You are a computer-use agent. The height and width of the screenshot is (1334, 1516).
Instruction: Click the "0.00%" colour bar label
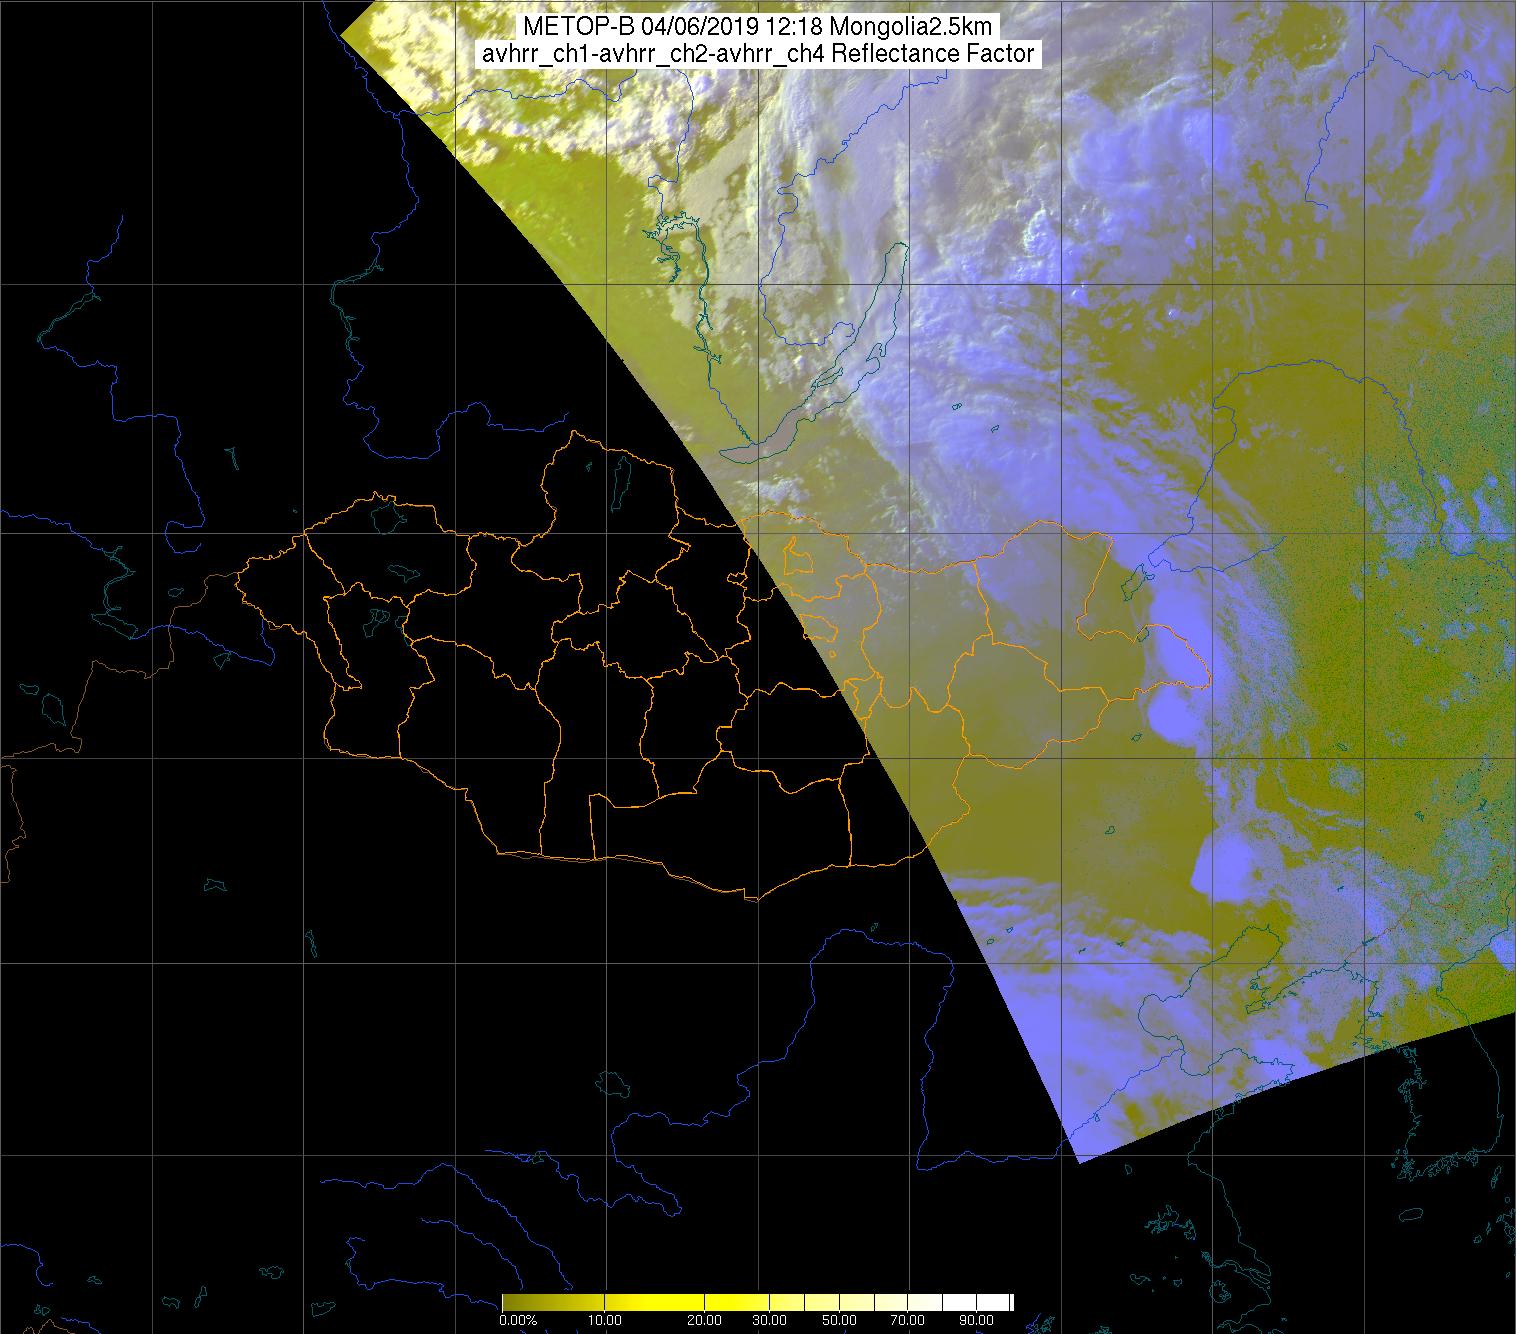click(518, 1320)
